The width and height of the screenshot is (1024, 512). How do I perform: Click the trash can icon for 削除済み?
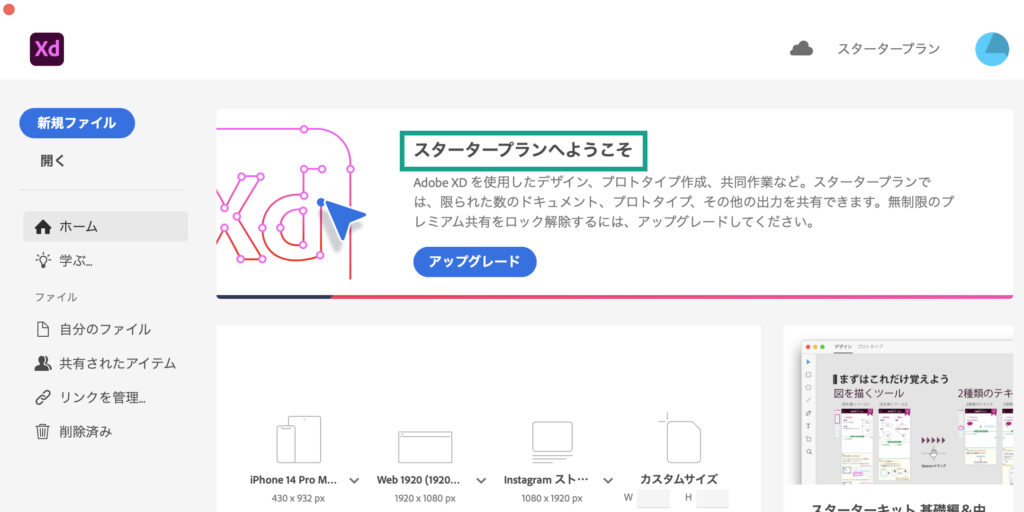[x=42, y=431]
